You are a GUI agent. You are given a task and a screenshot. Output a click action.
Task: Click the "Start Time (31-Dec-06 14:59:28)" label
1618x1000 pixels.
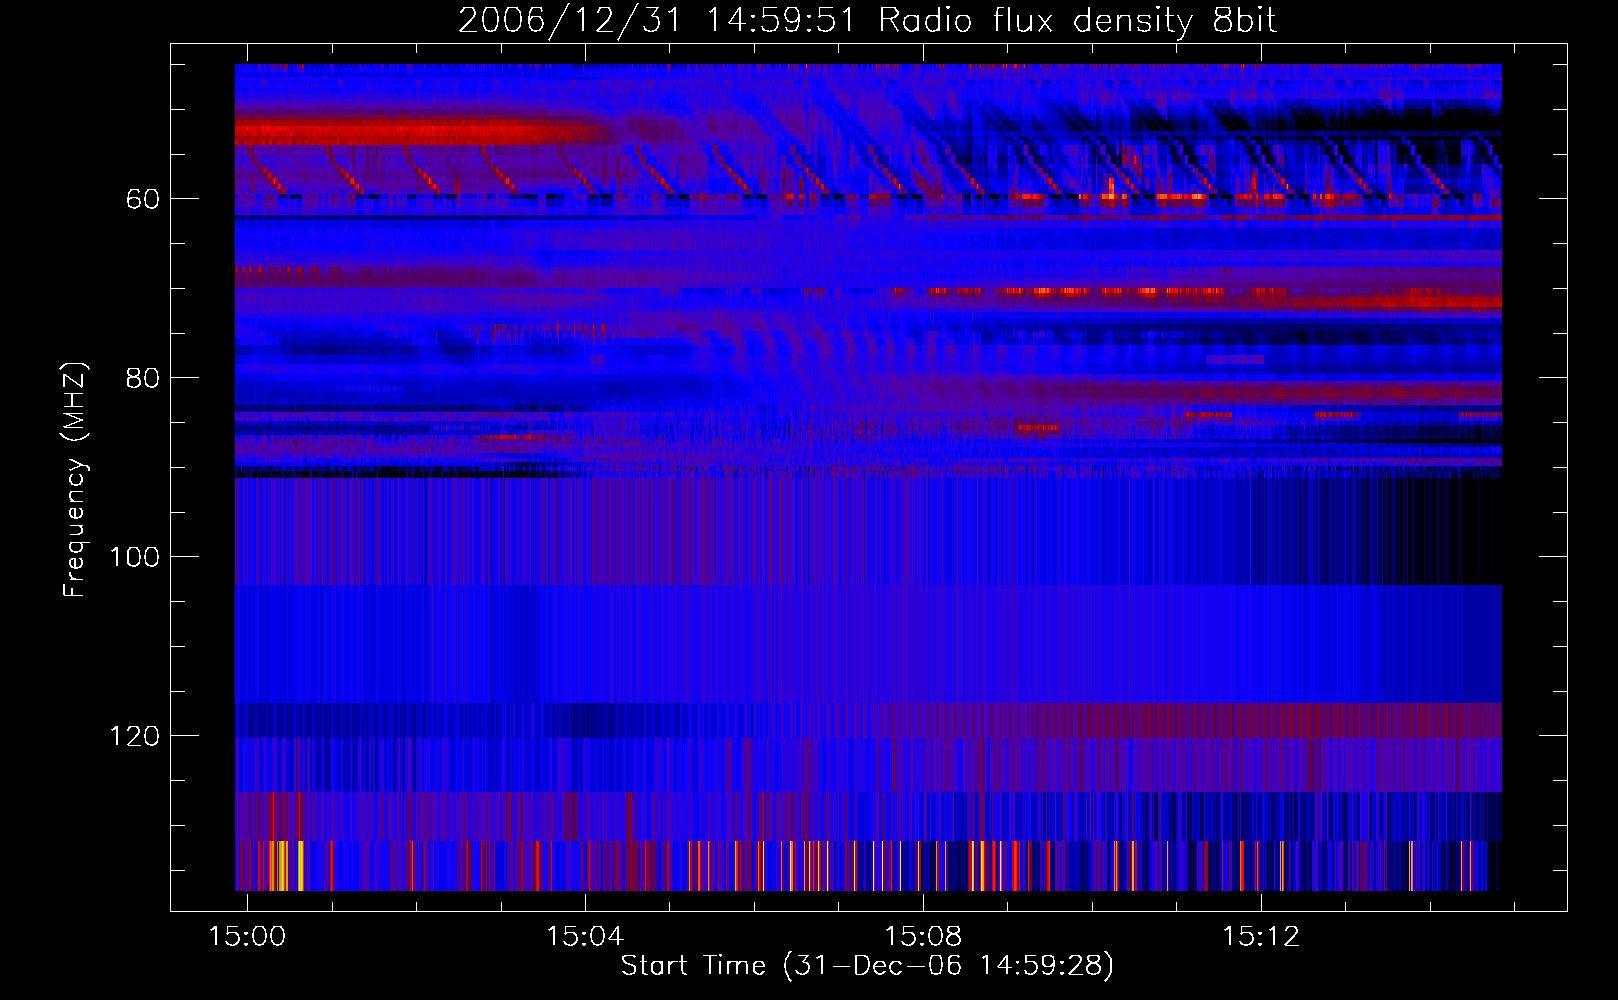point(867,966)
